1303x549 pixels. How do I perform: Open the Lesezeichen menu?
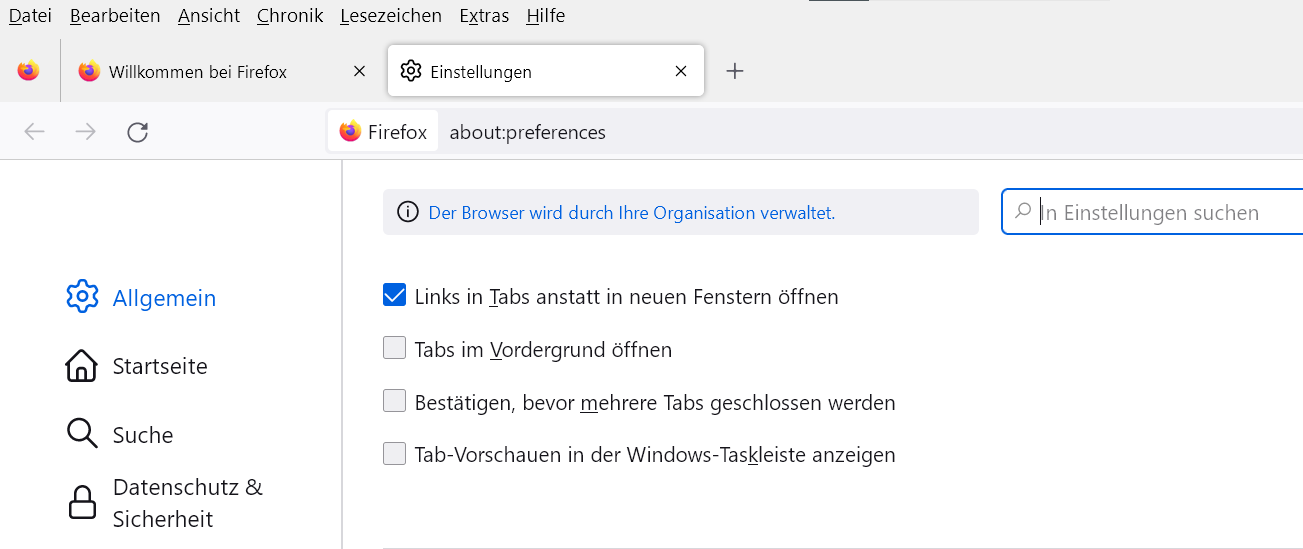[x=390, y=15]
